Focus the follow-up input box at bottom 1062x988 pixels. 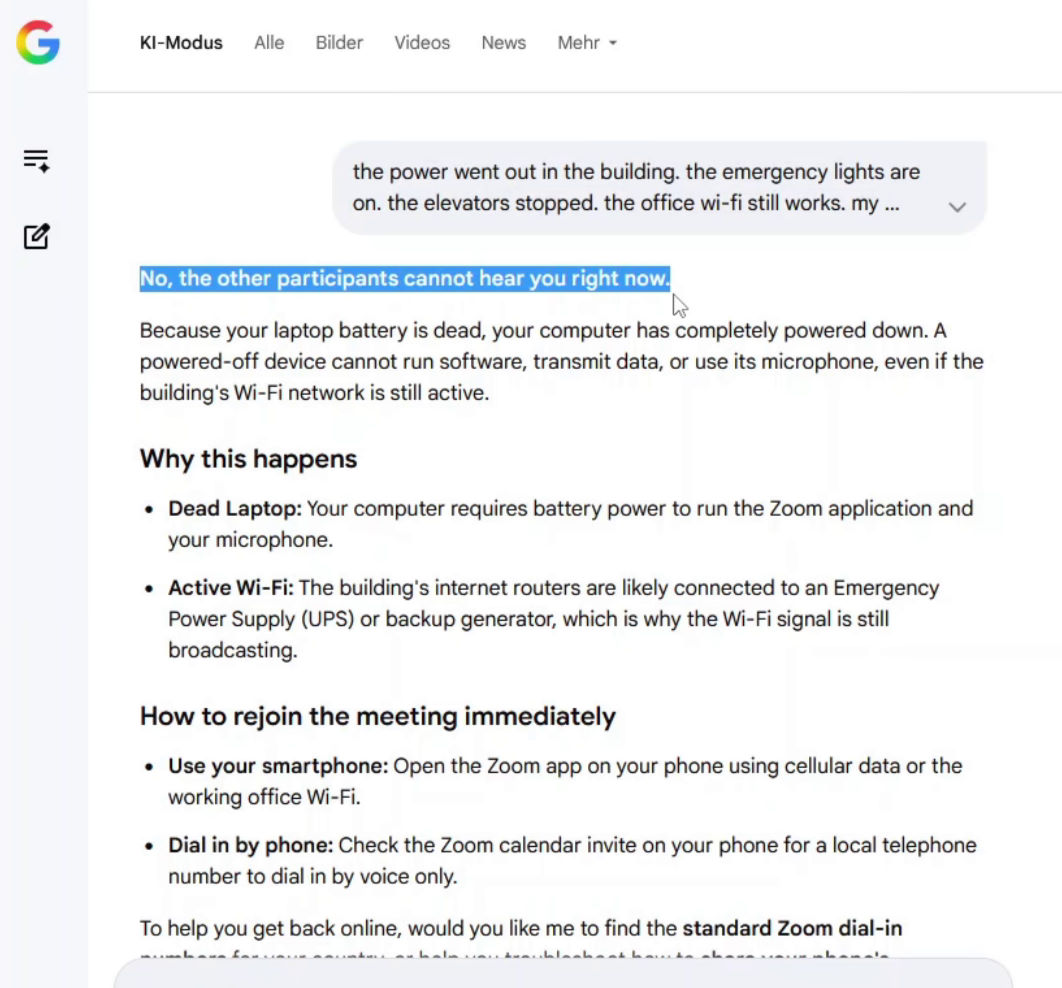tap(563, 974)
